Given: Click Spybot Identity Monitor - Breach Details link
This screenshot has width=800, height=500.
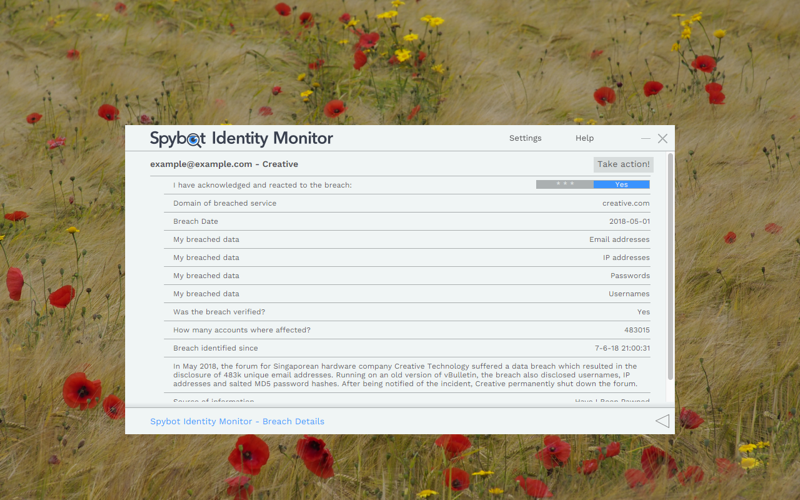Looking at the screenshot, I should [237, 421].
